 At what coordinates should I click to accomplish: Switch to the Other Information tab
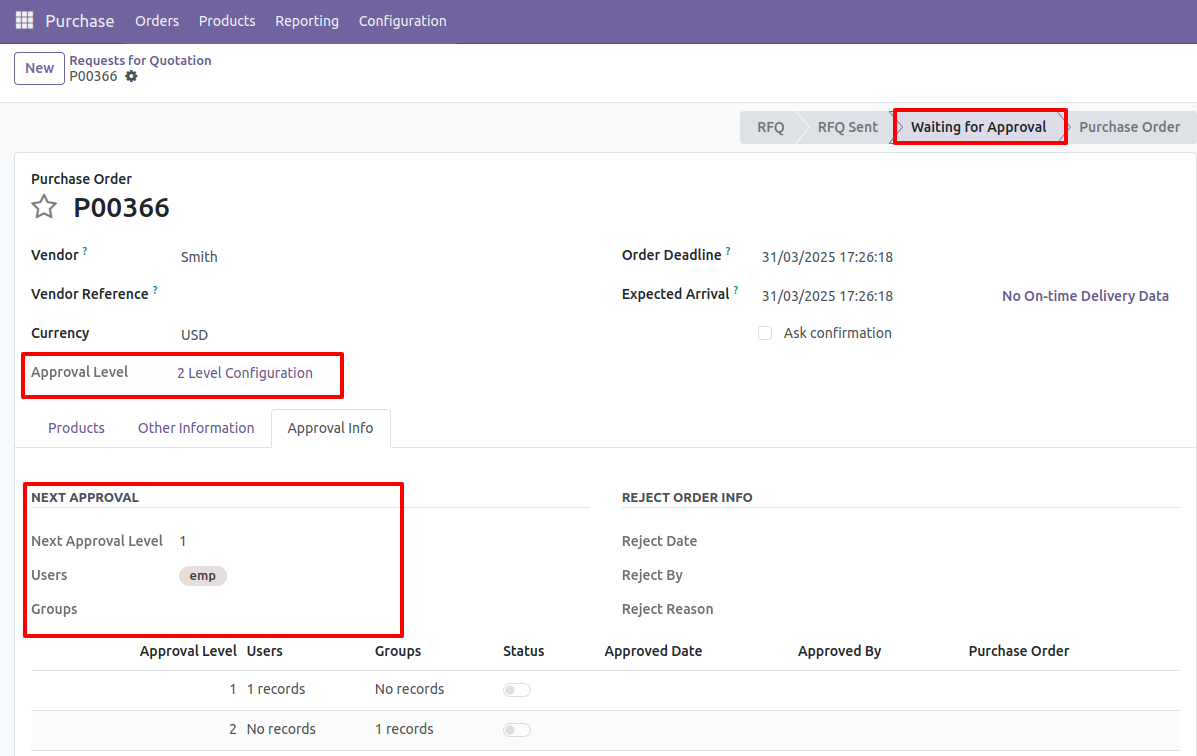click(196, 428)
